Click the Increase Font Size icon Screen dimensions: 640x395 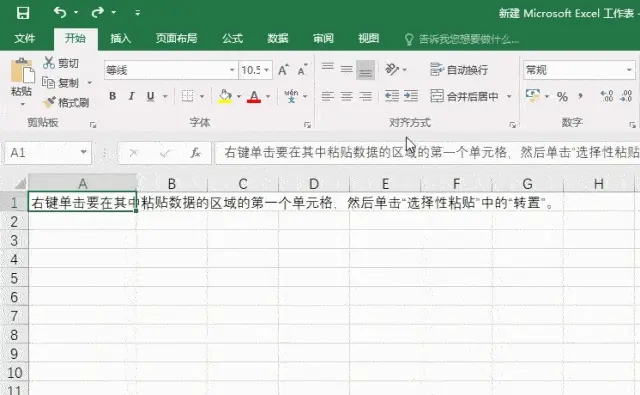pos(283,70)
